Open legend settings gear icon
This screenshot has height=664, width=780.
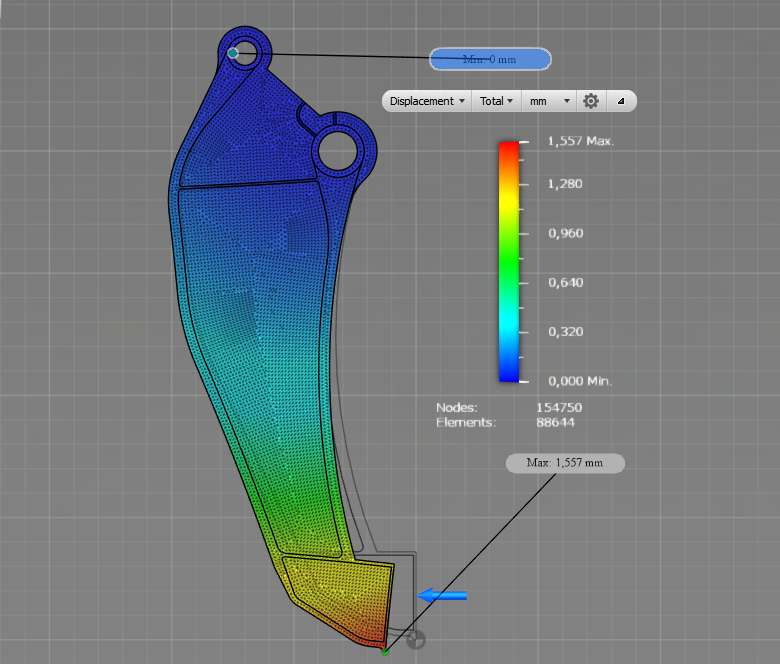pyautogui.click(x=590, y=101)
